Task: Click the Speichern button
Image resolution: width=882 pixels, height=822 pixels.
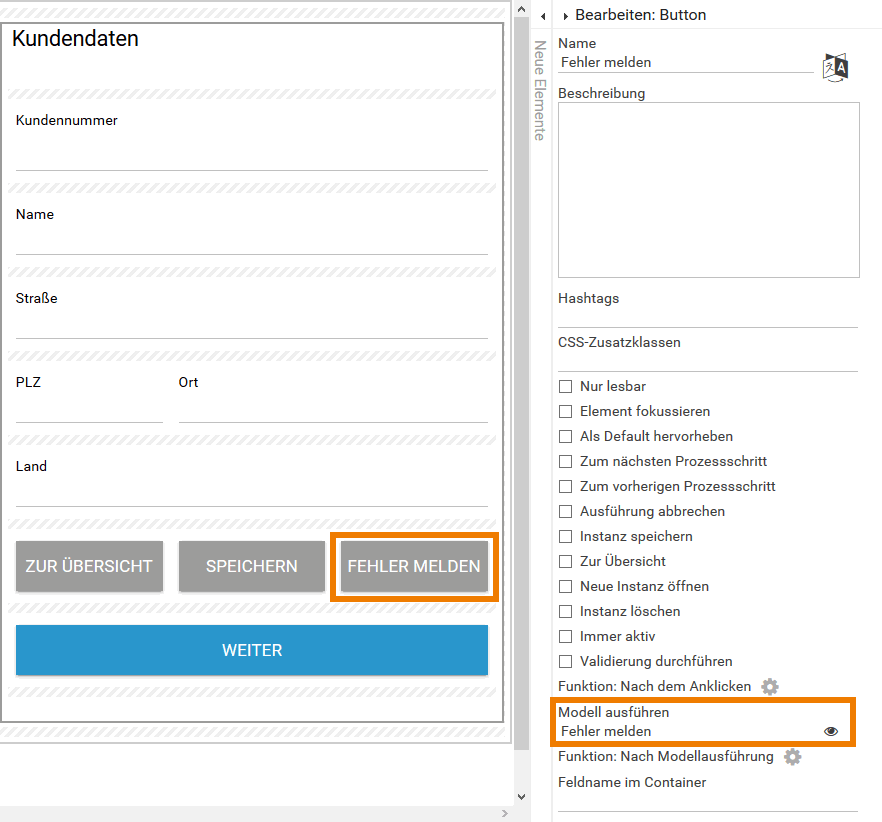Action: (x=252, y=566)
